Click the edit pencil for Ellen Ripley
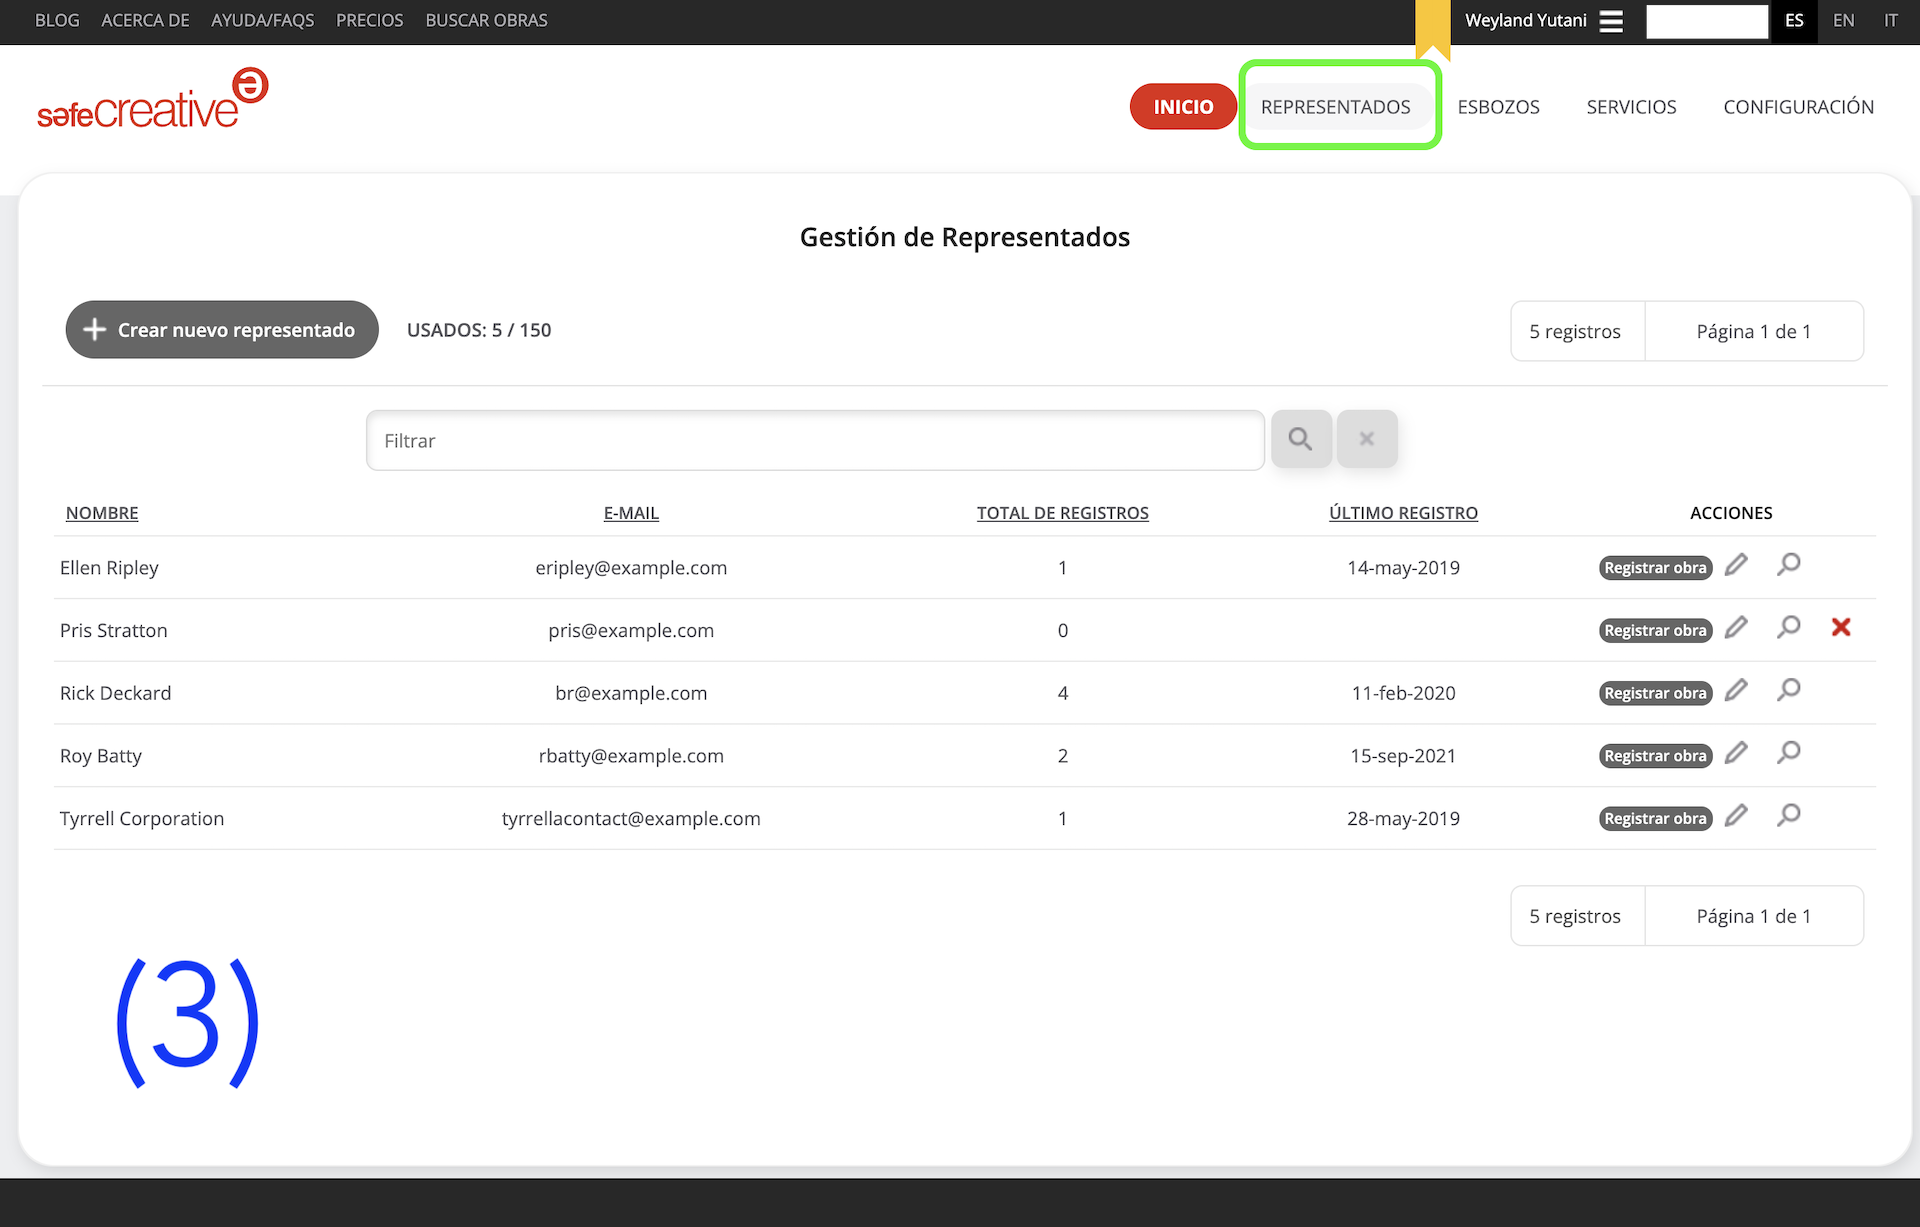 coord(1736,565)
